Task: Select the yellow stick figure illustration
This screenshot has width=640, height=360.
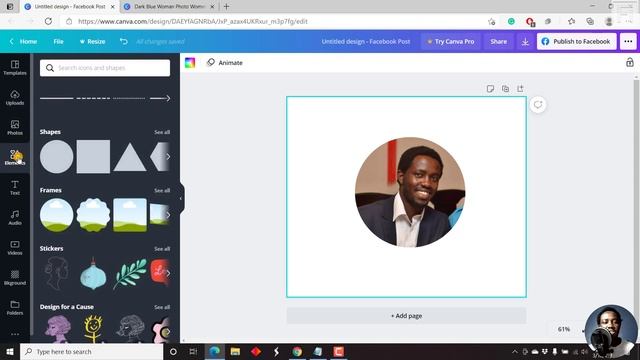Action: point(93,329)
